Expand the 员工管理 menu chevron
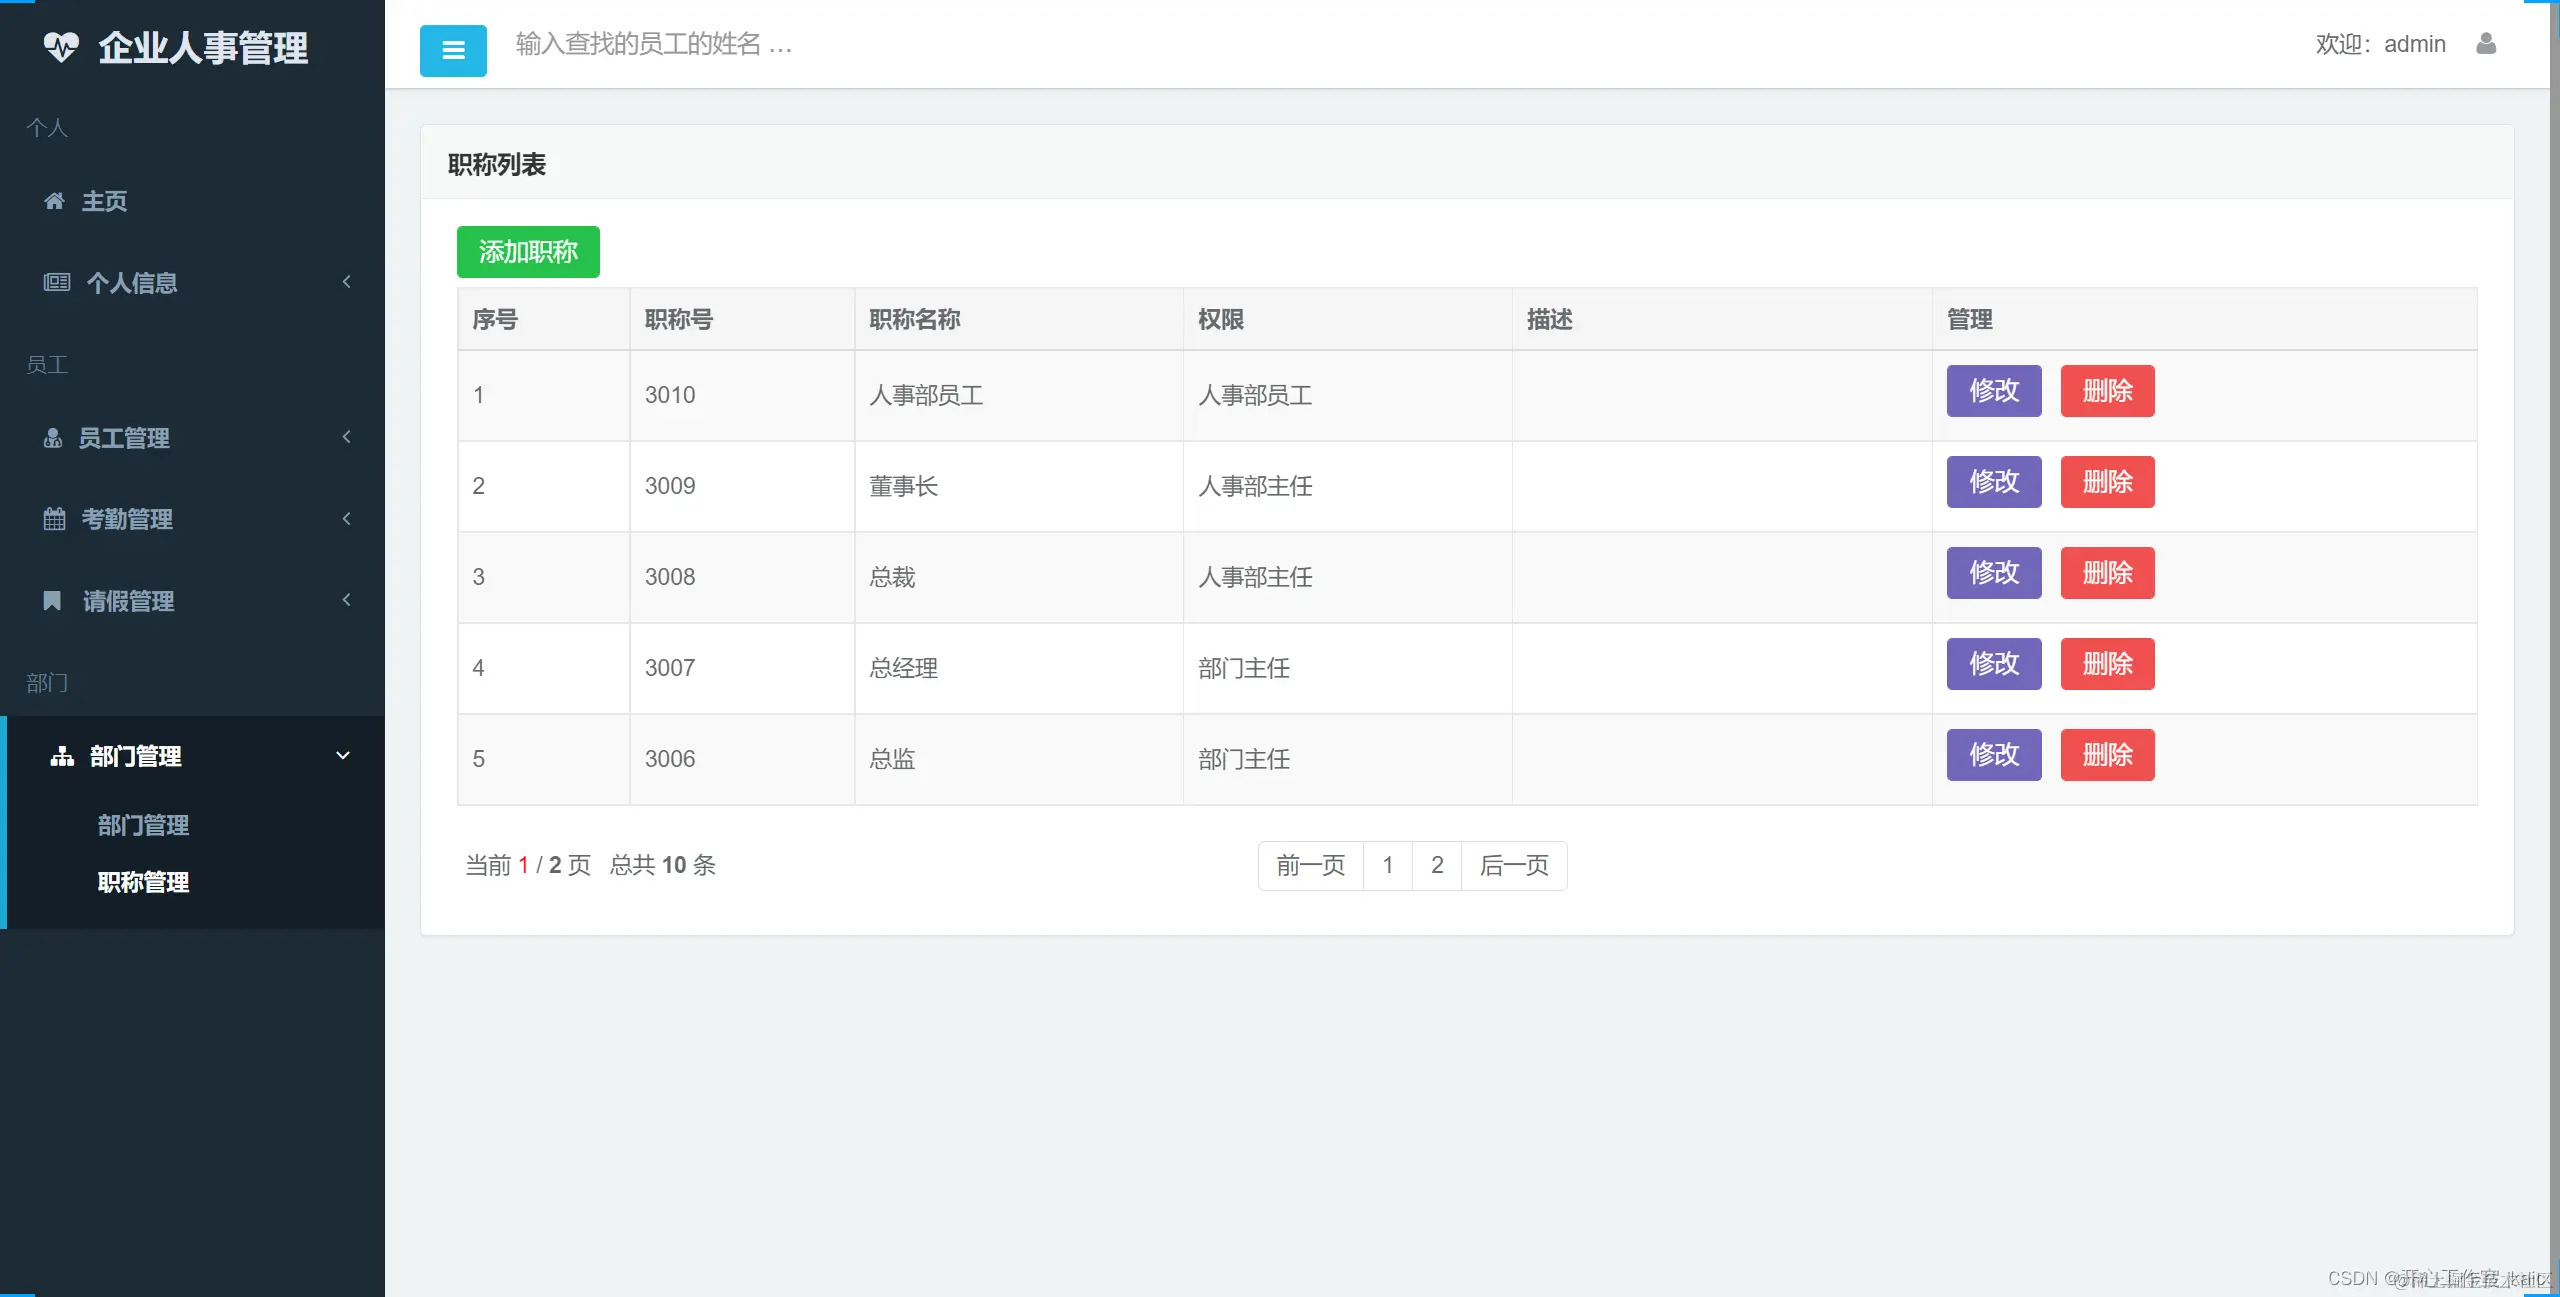The height and width of the screenshot is (1297, 2560). click(347, 437)
